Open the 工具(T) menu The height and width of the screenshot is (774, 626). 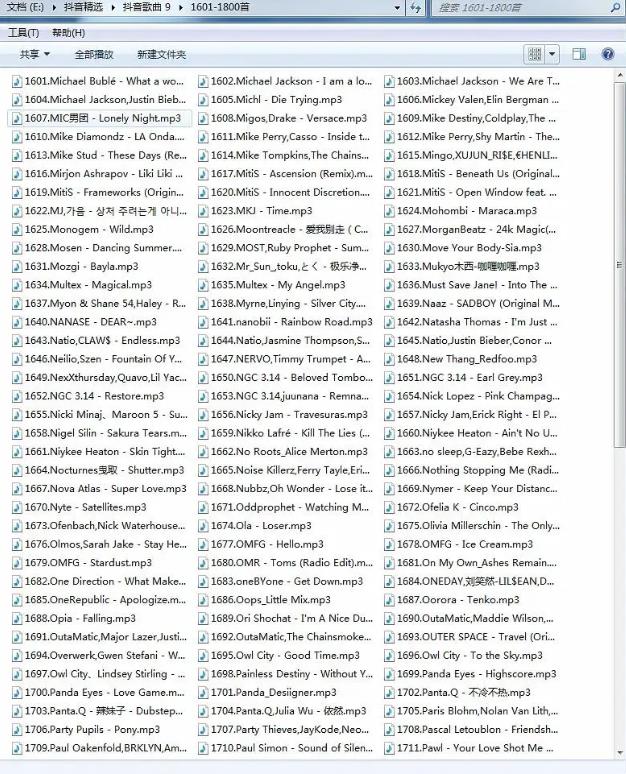coord(23,33)
